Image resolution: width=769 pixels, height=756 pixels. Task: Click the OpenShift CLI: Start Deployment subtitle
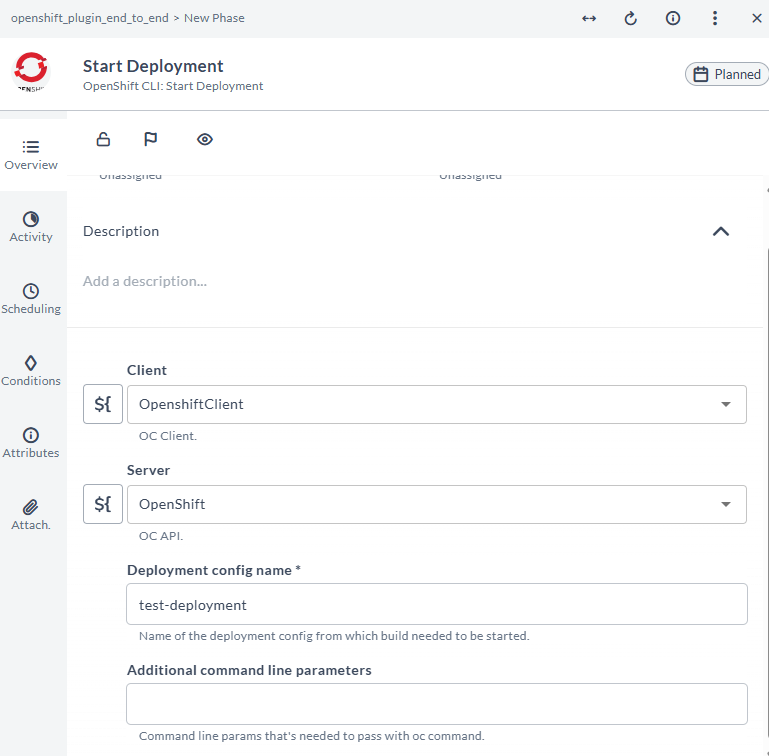173,86
